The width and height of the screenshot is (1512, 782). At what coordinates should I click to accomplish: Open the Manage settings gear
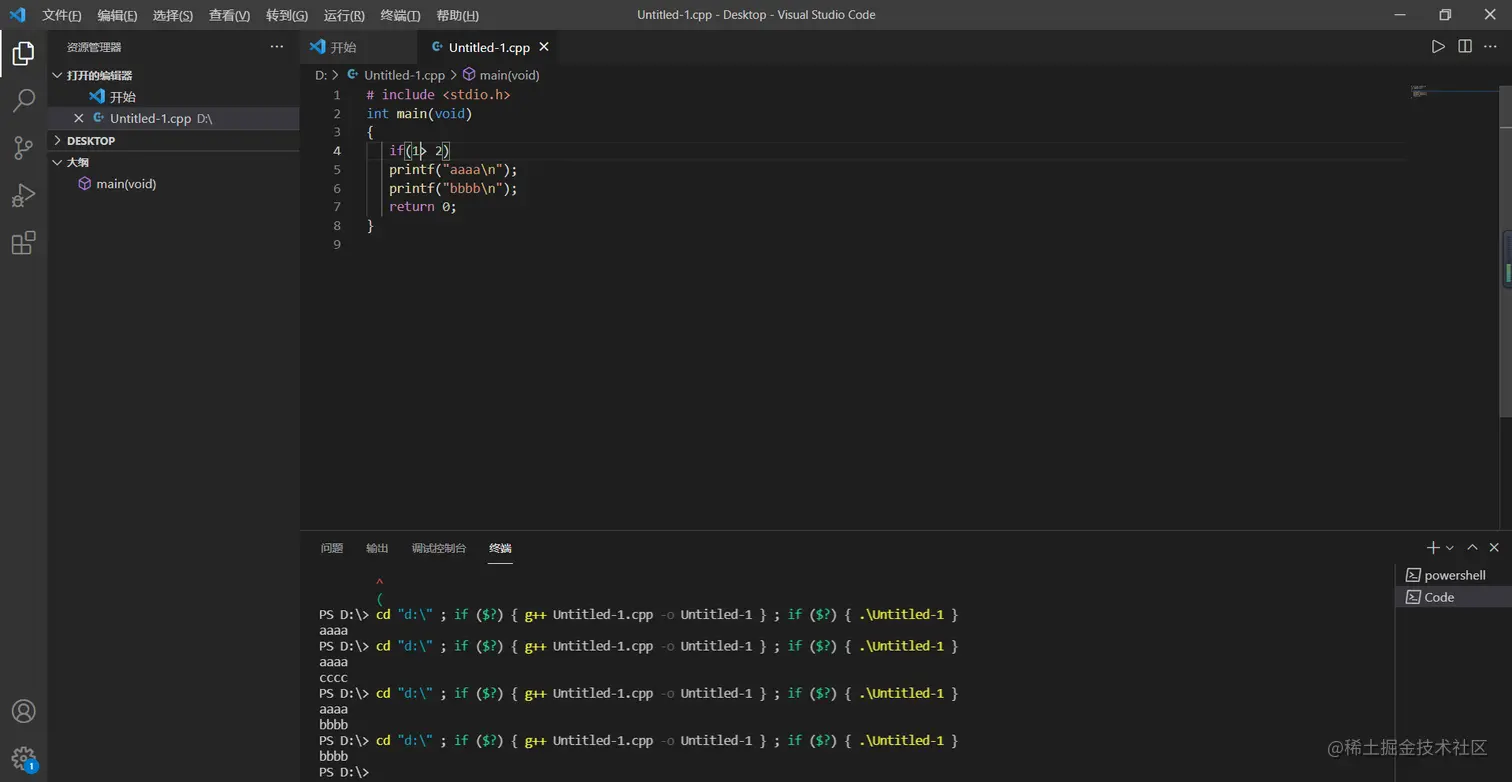pyautogui.click(x=23, y=758)
